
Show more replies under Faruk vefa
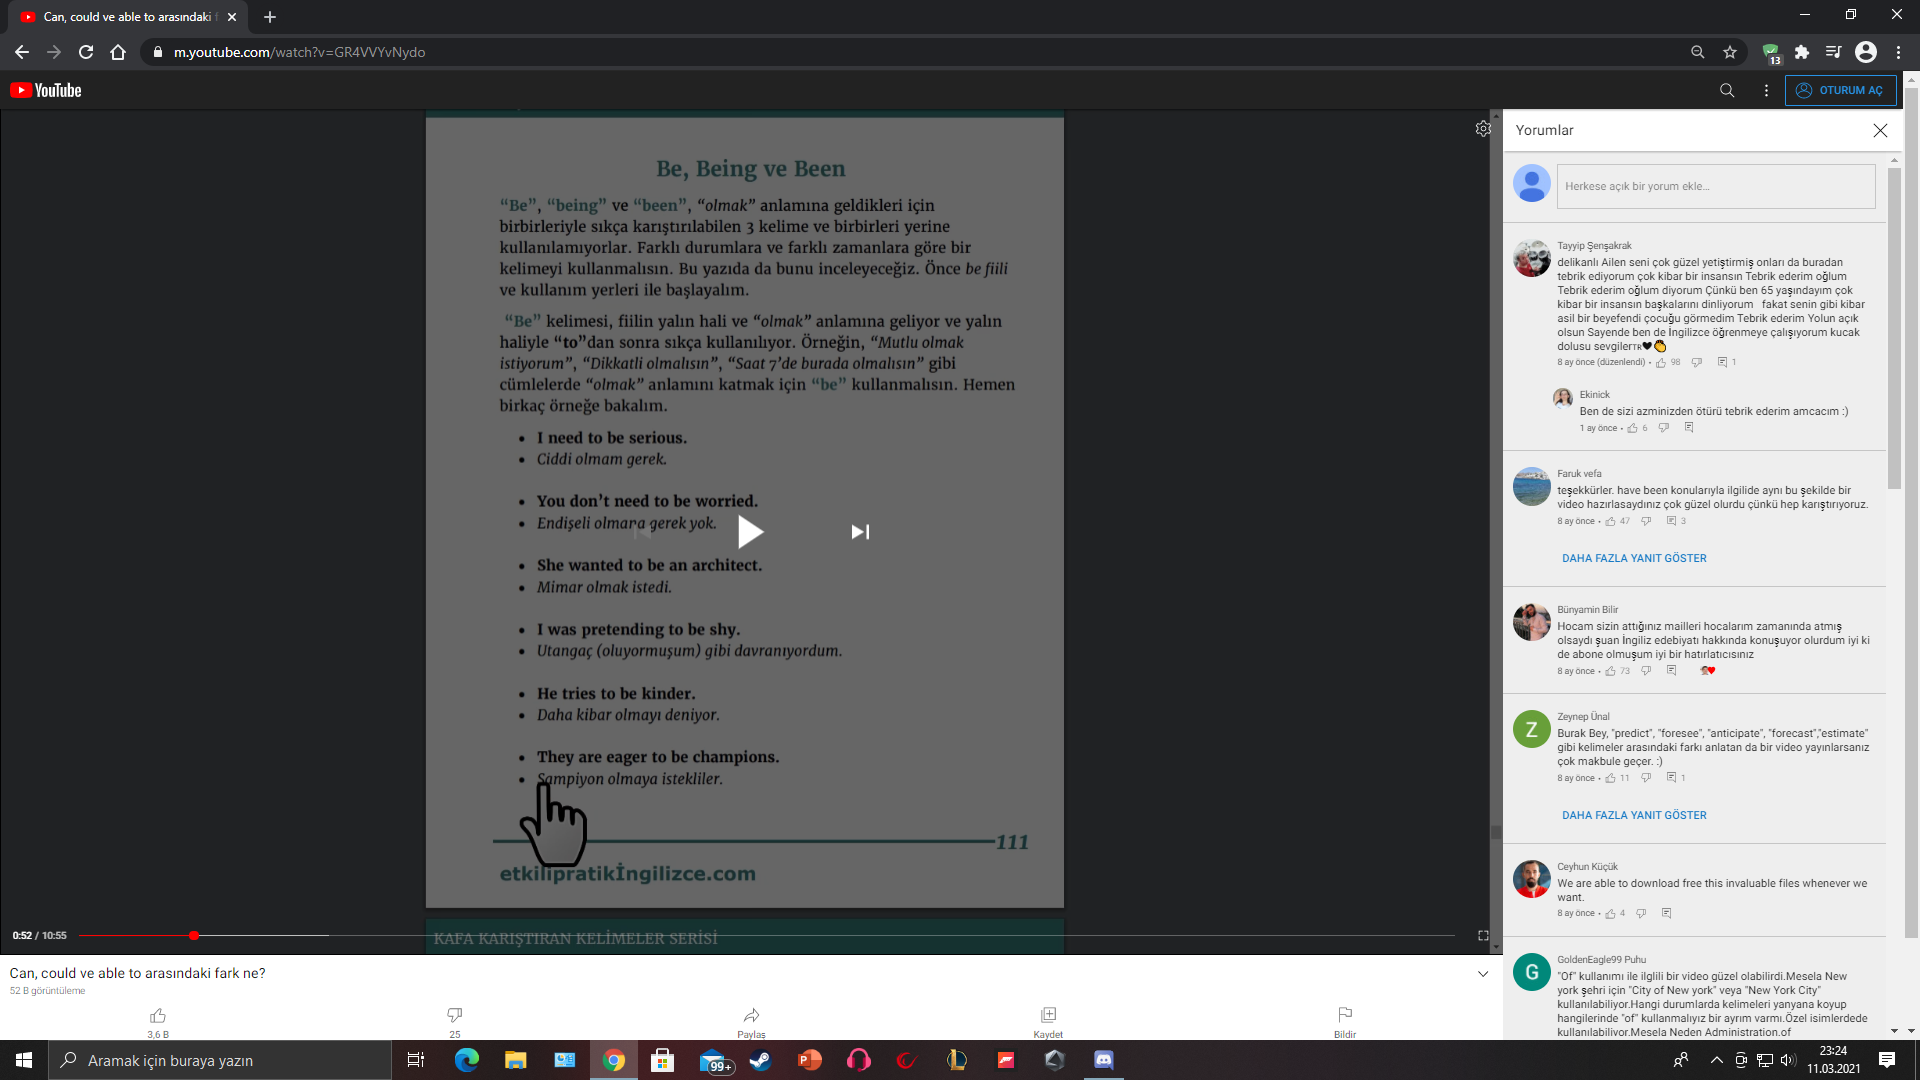tap(1634, 558)
